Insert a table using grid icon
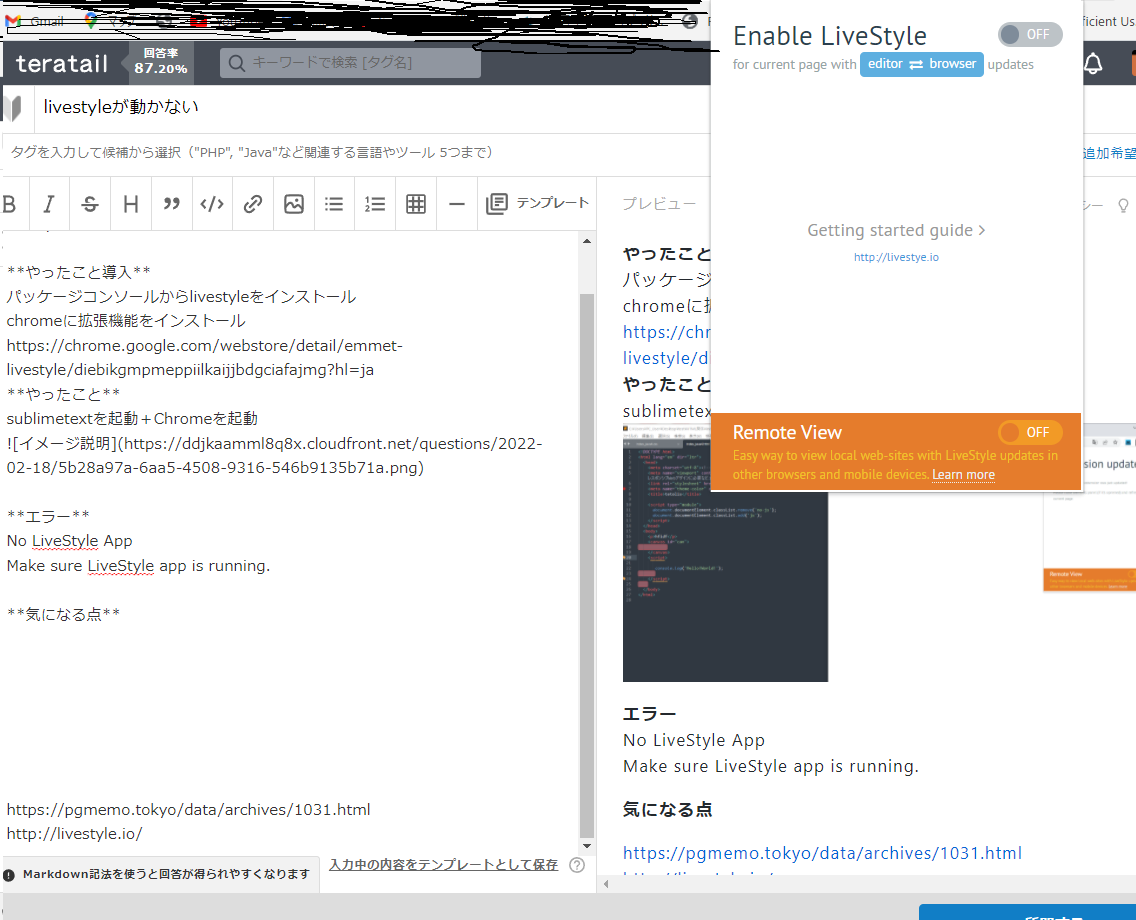Viewport: 1136px width, 920px height. click(x=416, y=204)
